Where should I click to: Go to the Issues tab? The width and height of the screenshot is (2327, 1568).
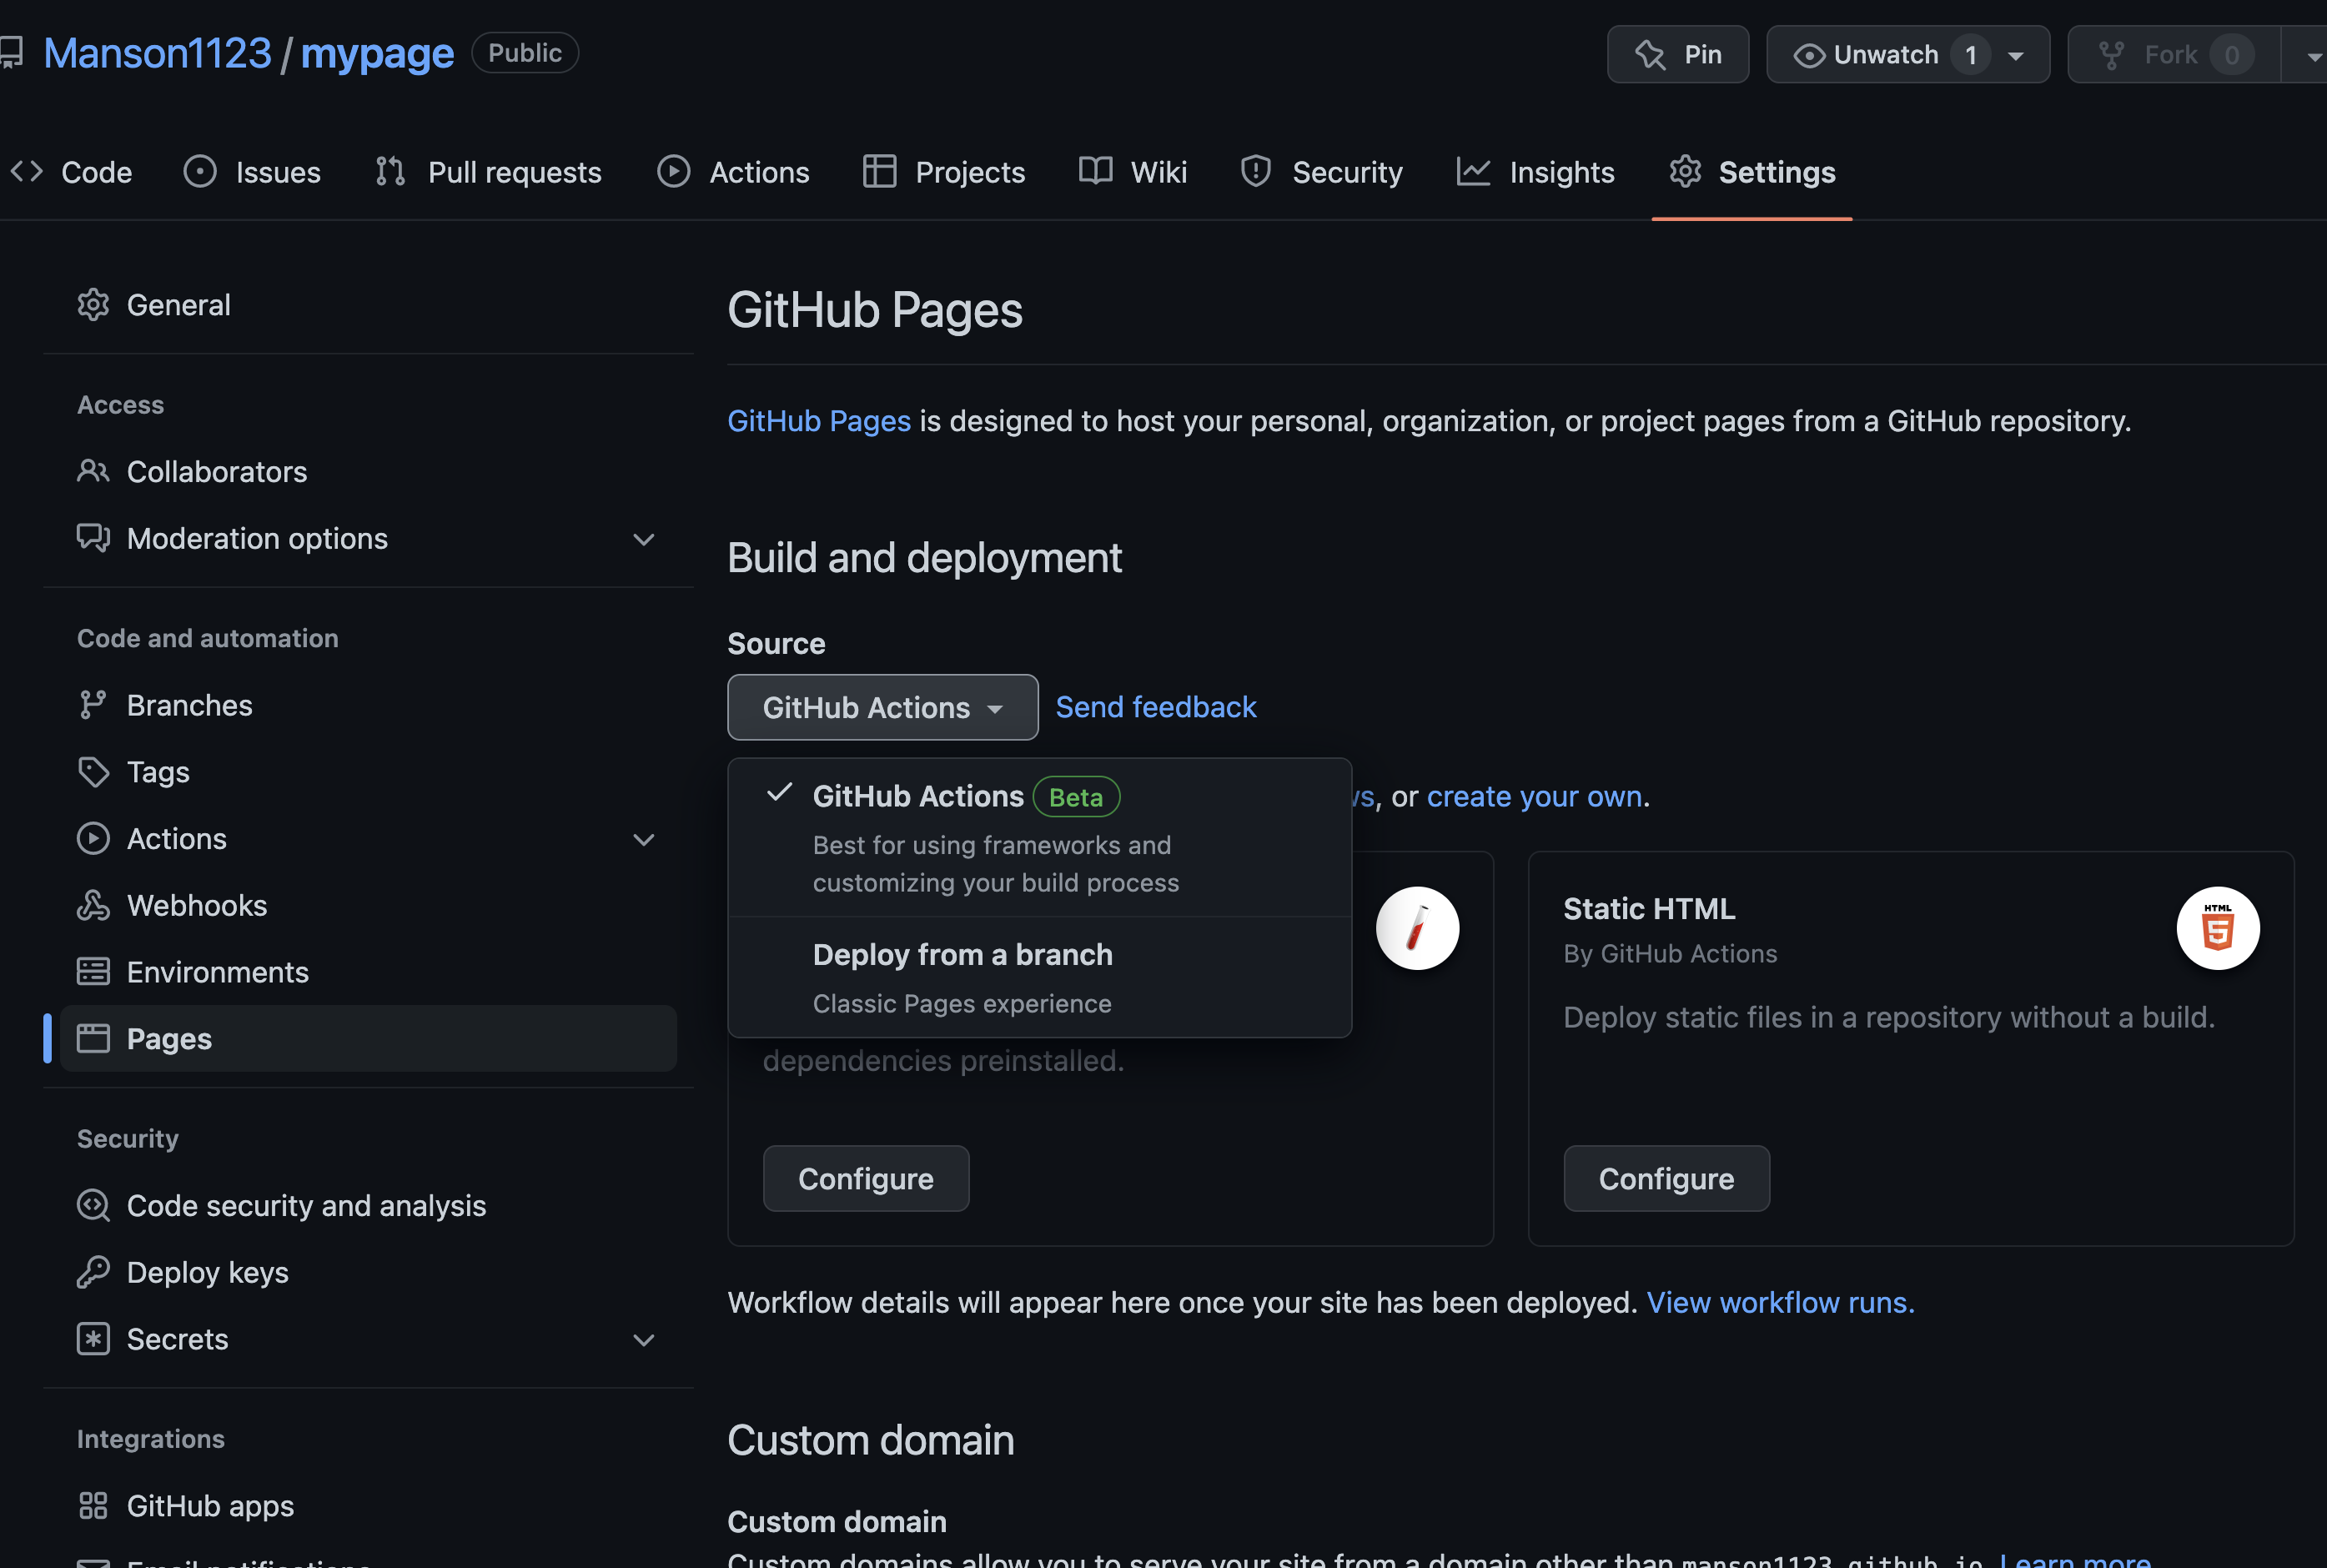(x=253, y=172)
